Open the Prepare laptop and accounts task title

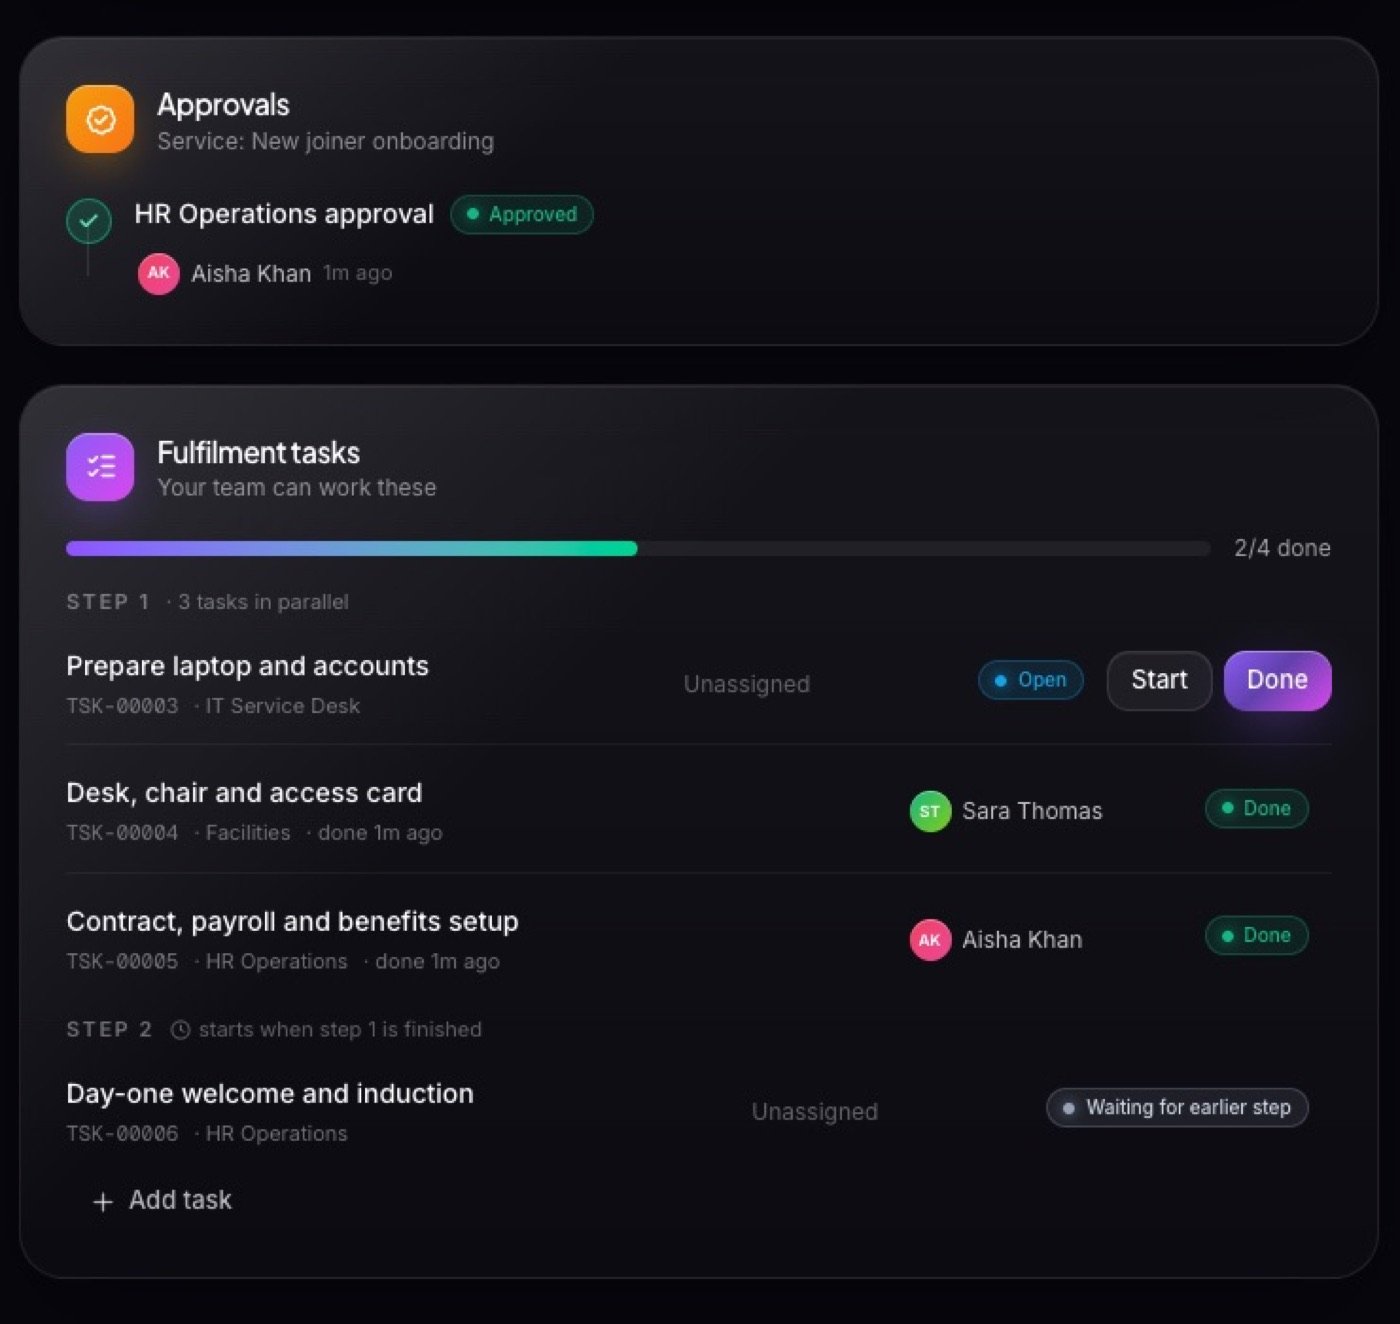click(247, 666)
